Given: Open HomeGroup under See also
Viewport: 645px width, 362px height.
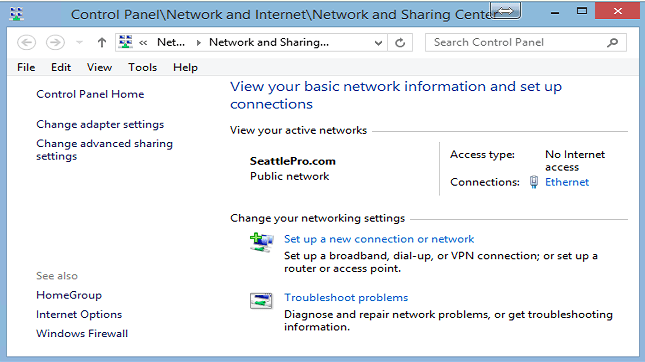Looking at the screenshot, I should 69,295.
